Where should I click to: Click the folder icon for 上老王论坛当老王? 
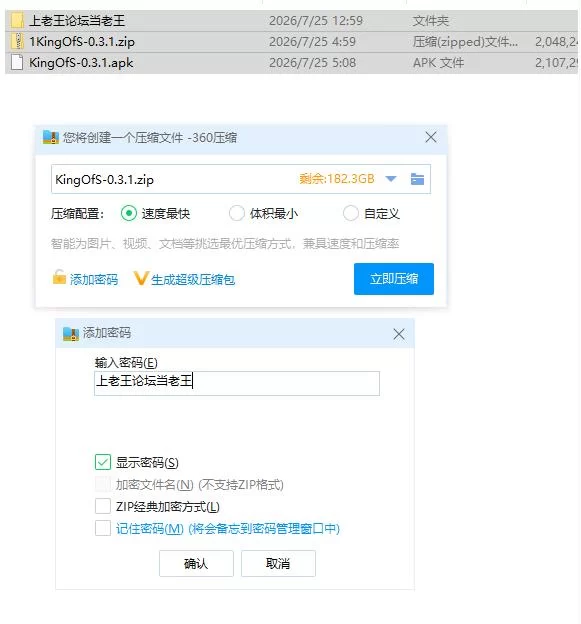pyautogui.click(x=17, y=20)
